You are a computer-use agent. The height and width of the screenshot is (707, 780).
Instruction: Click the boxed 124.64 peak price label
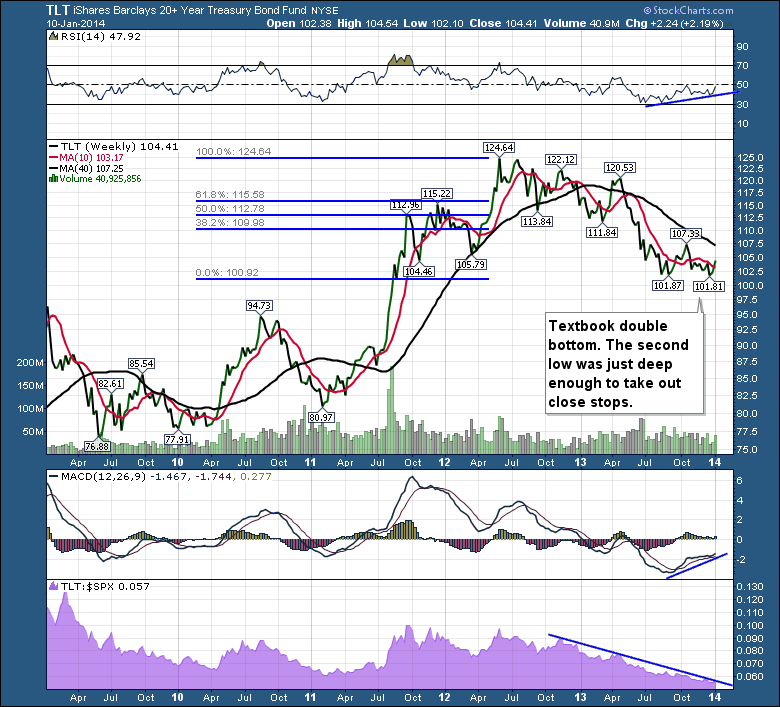pos(499,147)
